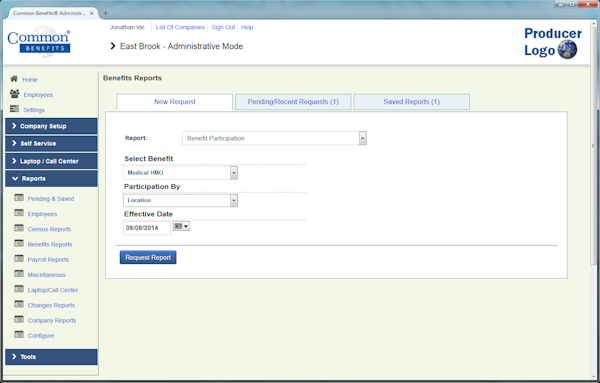Open a new browser tab with plus

[x=105, y=13]
